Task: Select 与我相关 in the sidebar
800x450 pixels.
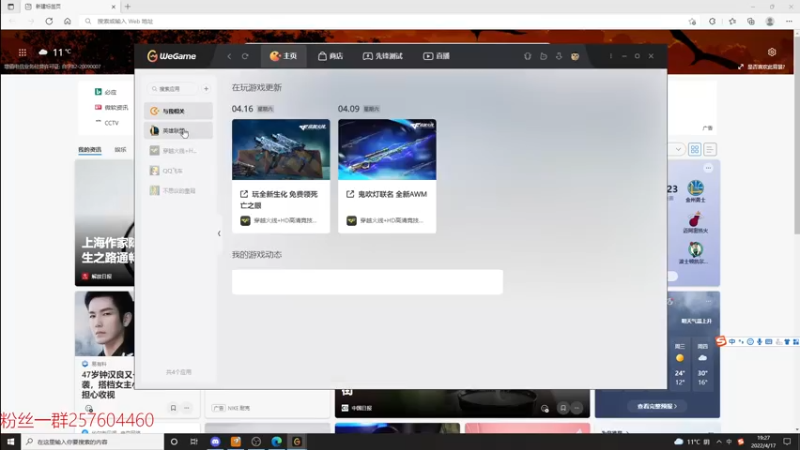Action: pyautogui.click(x=178, y=111)
